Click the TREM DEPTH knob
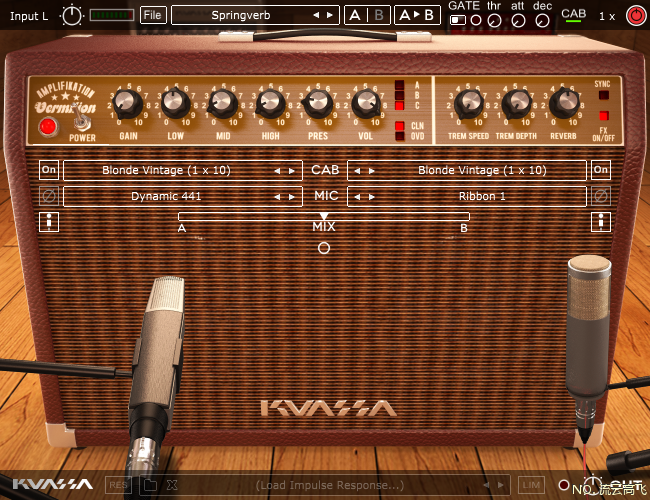 pos(517,104)
